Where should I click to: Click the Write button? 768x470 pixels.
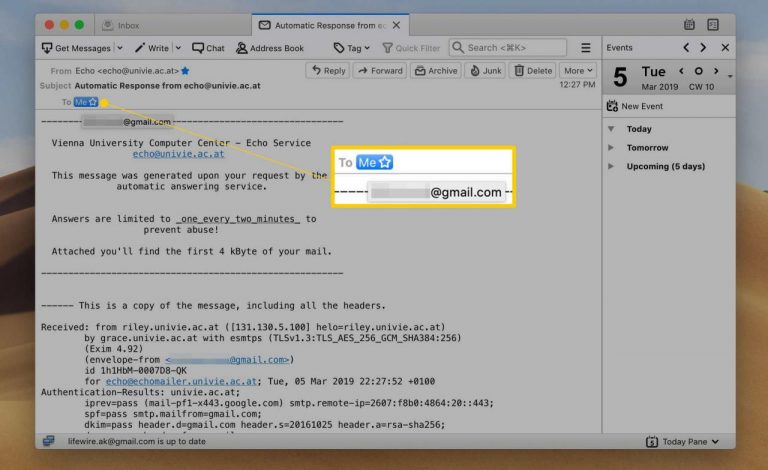[x=152, y=48]
